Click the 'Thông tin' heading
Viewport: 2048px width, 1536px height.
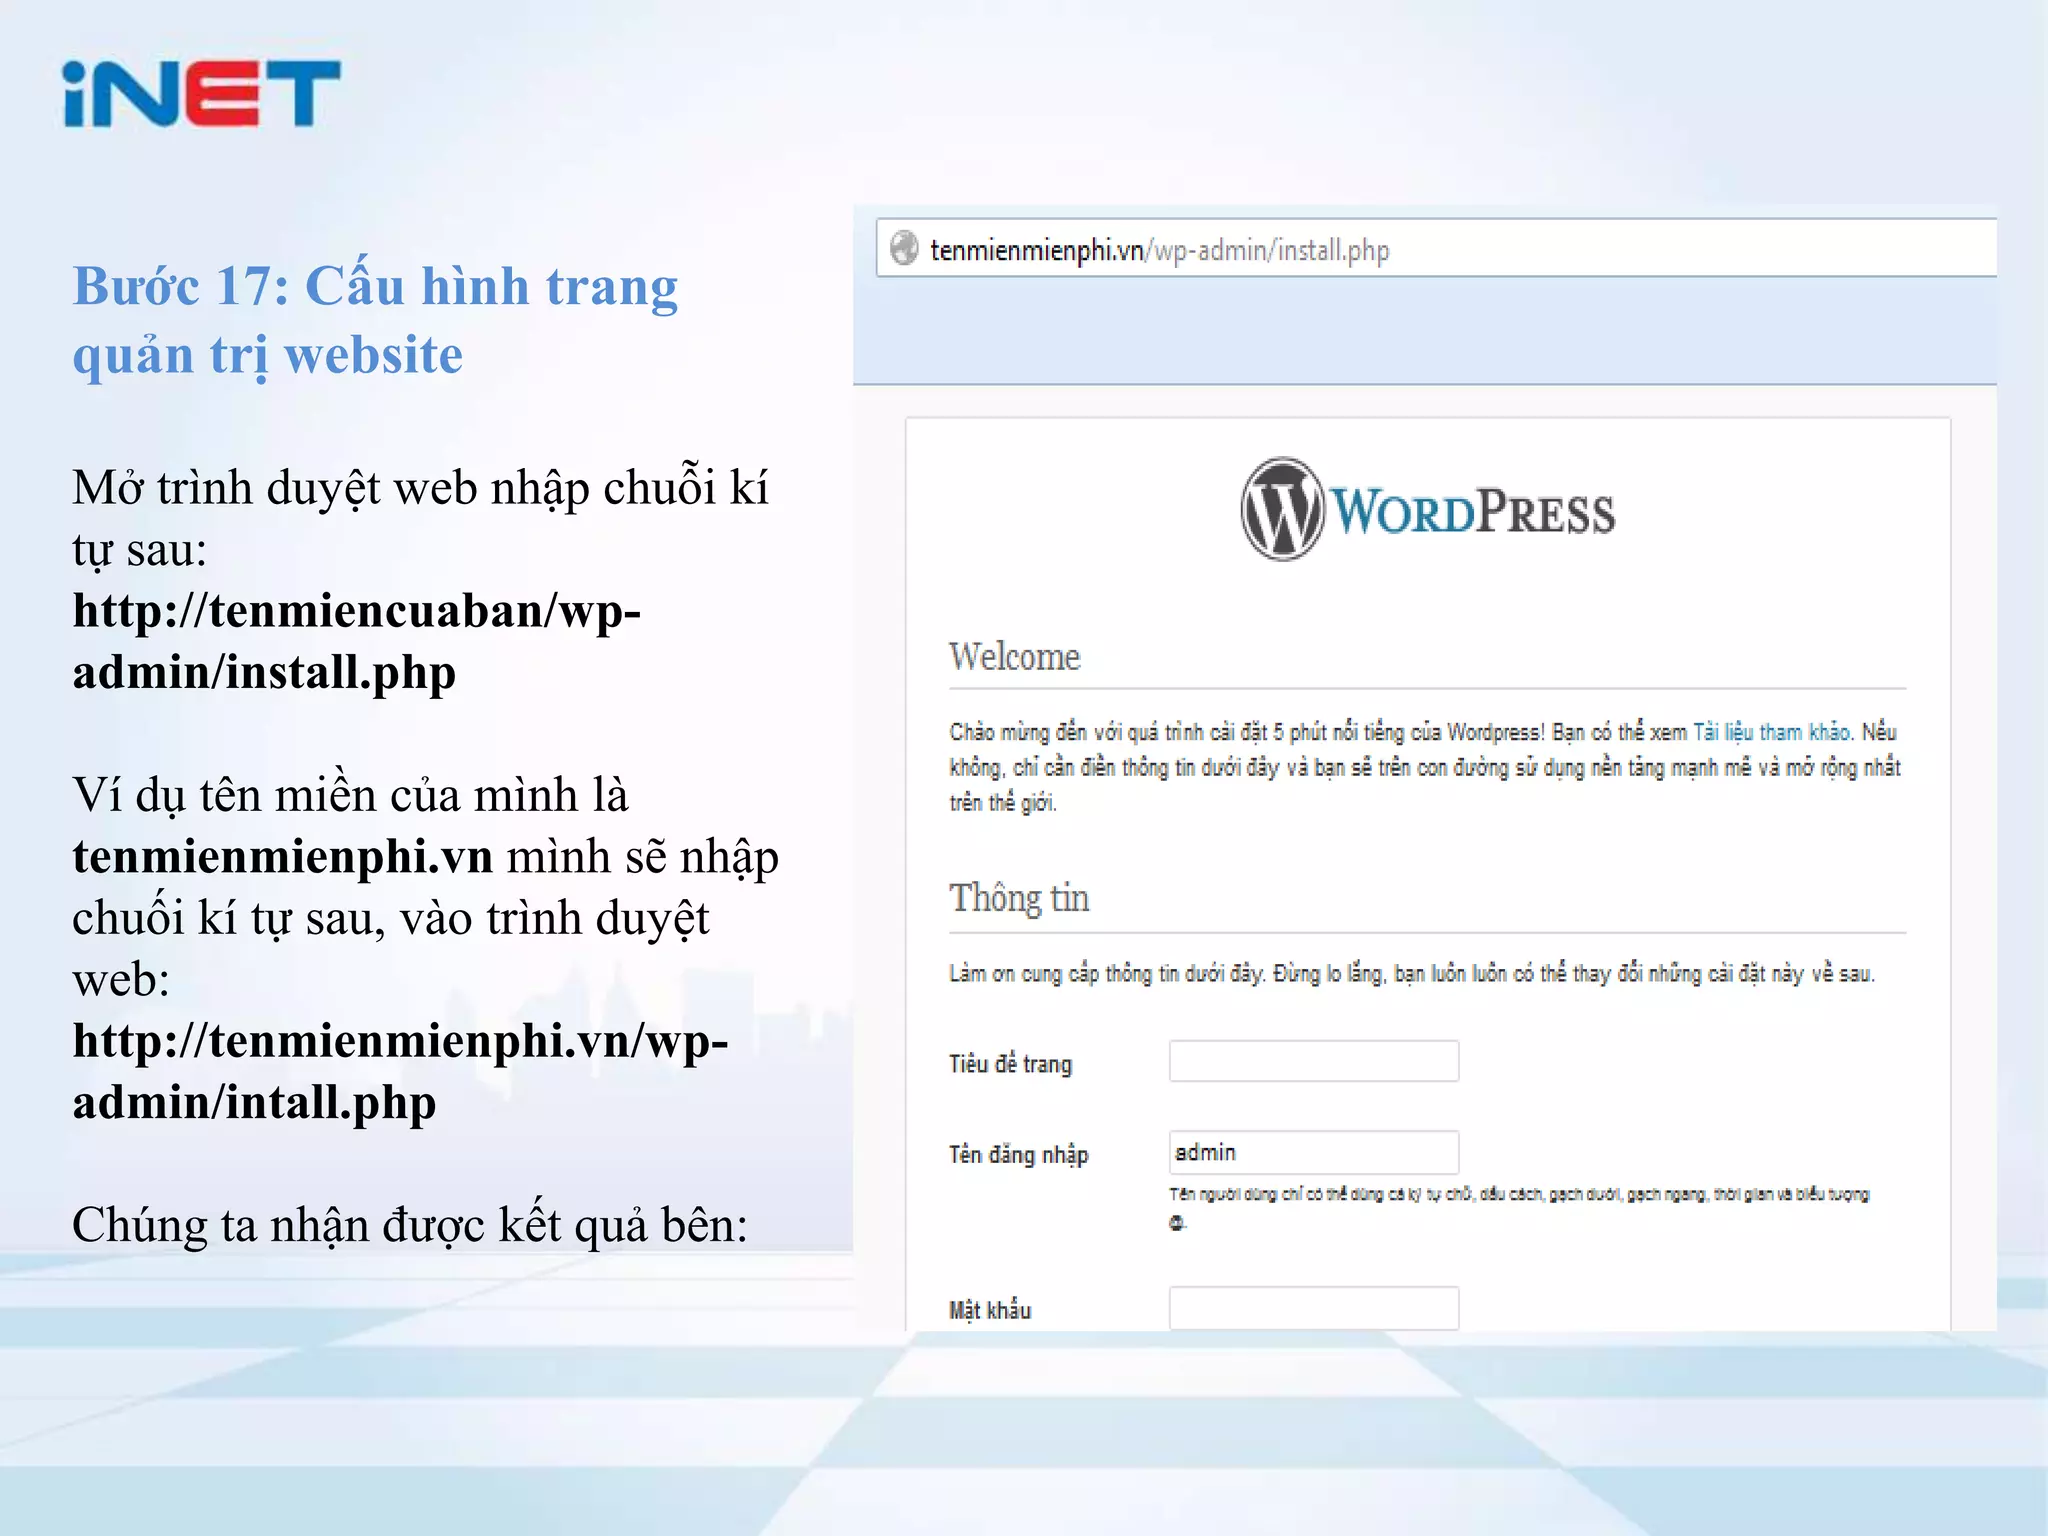1019,898
